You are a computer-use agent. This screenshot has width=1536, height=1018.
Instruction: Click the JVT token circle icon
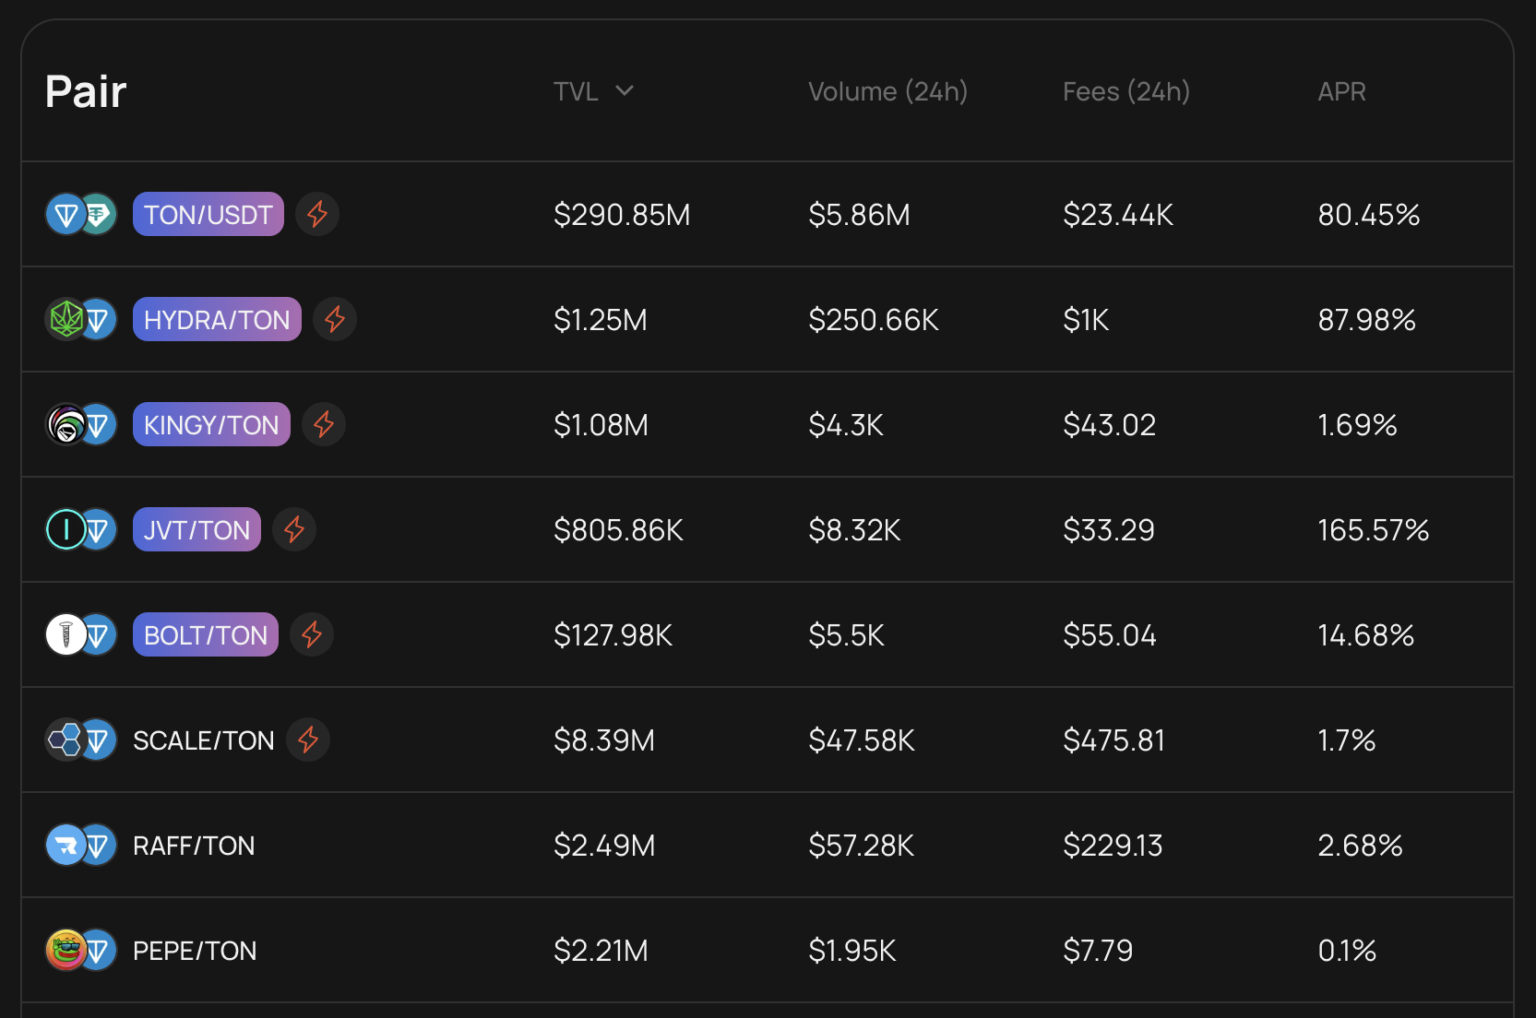coord(66,529)
